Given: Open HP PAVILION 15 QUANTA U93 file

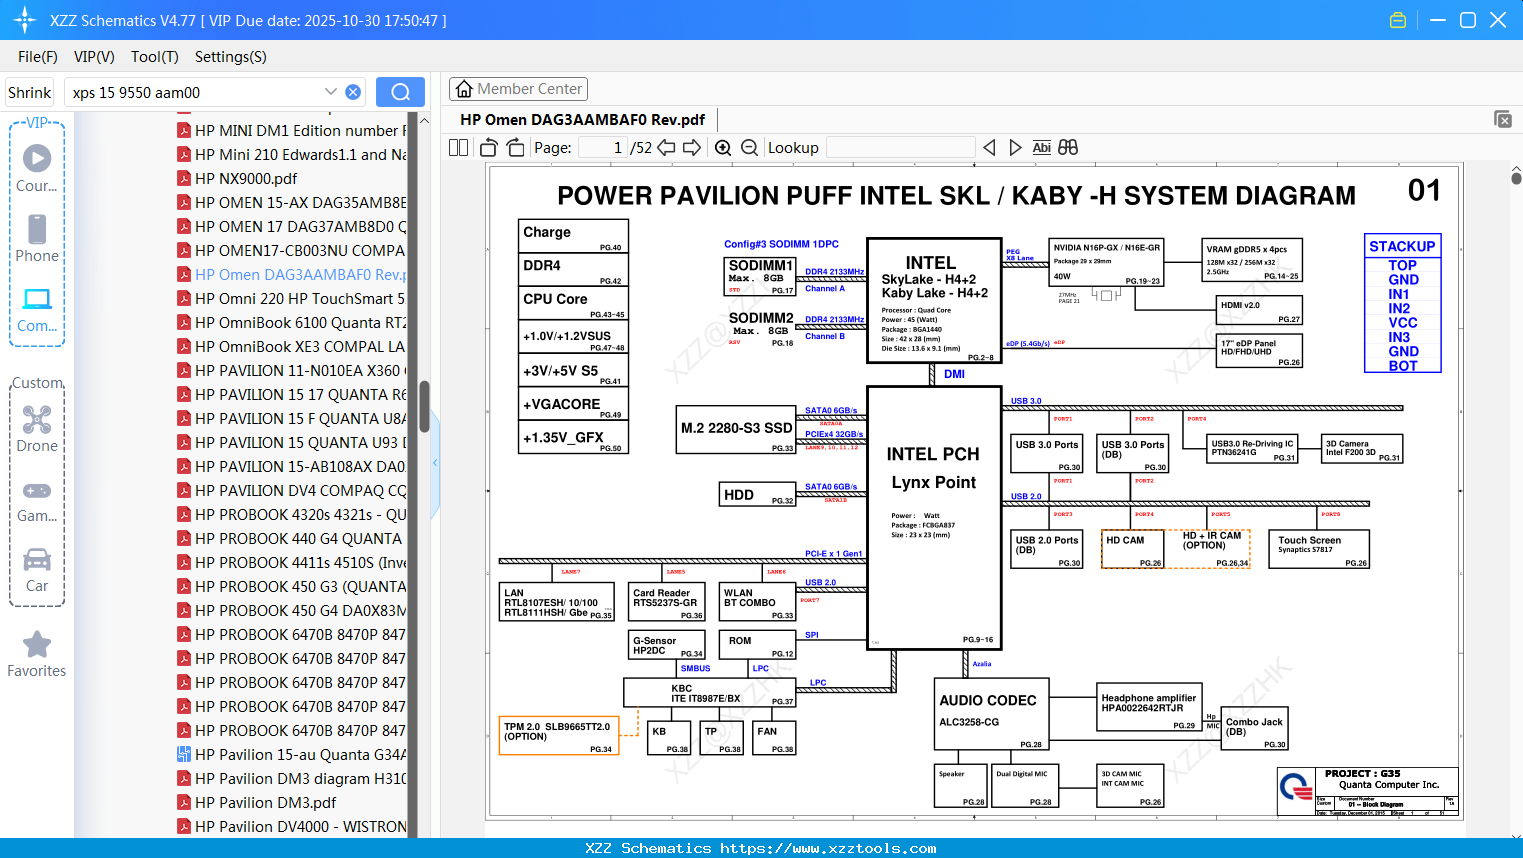Looking at the screenshot, I should pyautogui.click(x=291, y=442).
